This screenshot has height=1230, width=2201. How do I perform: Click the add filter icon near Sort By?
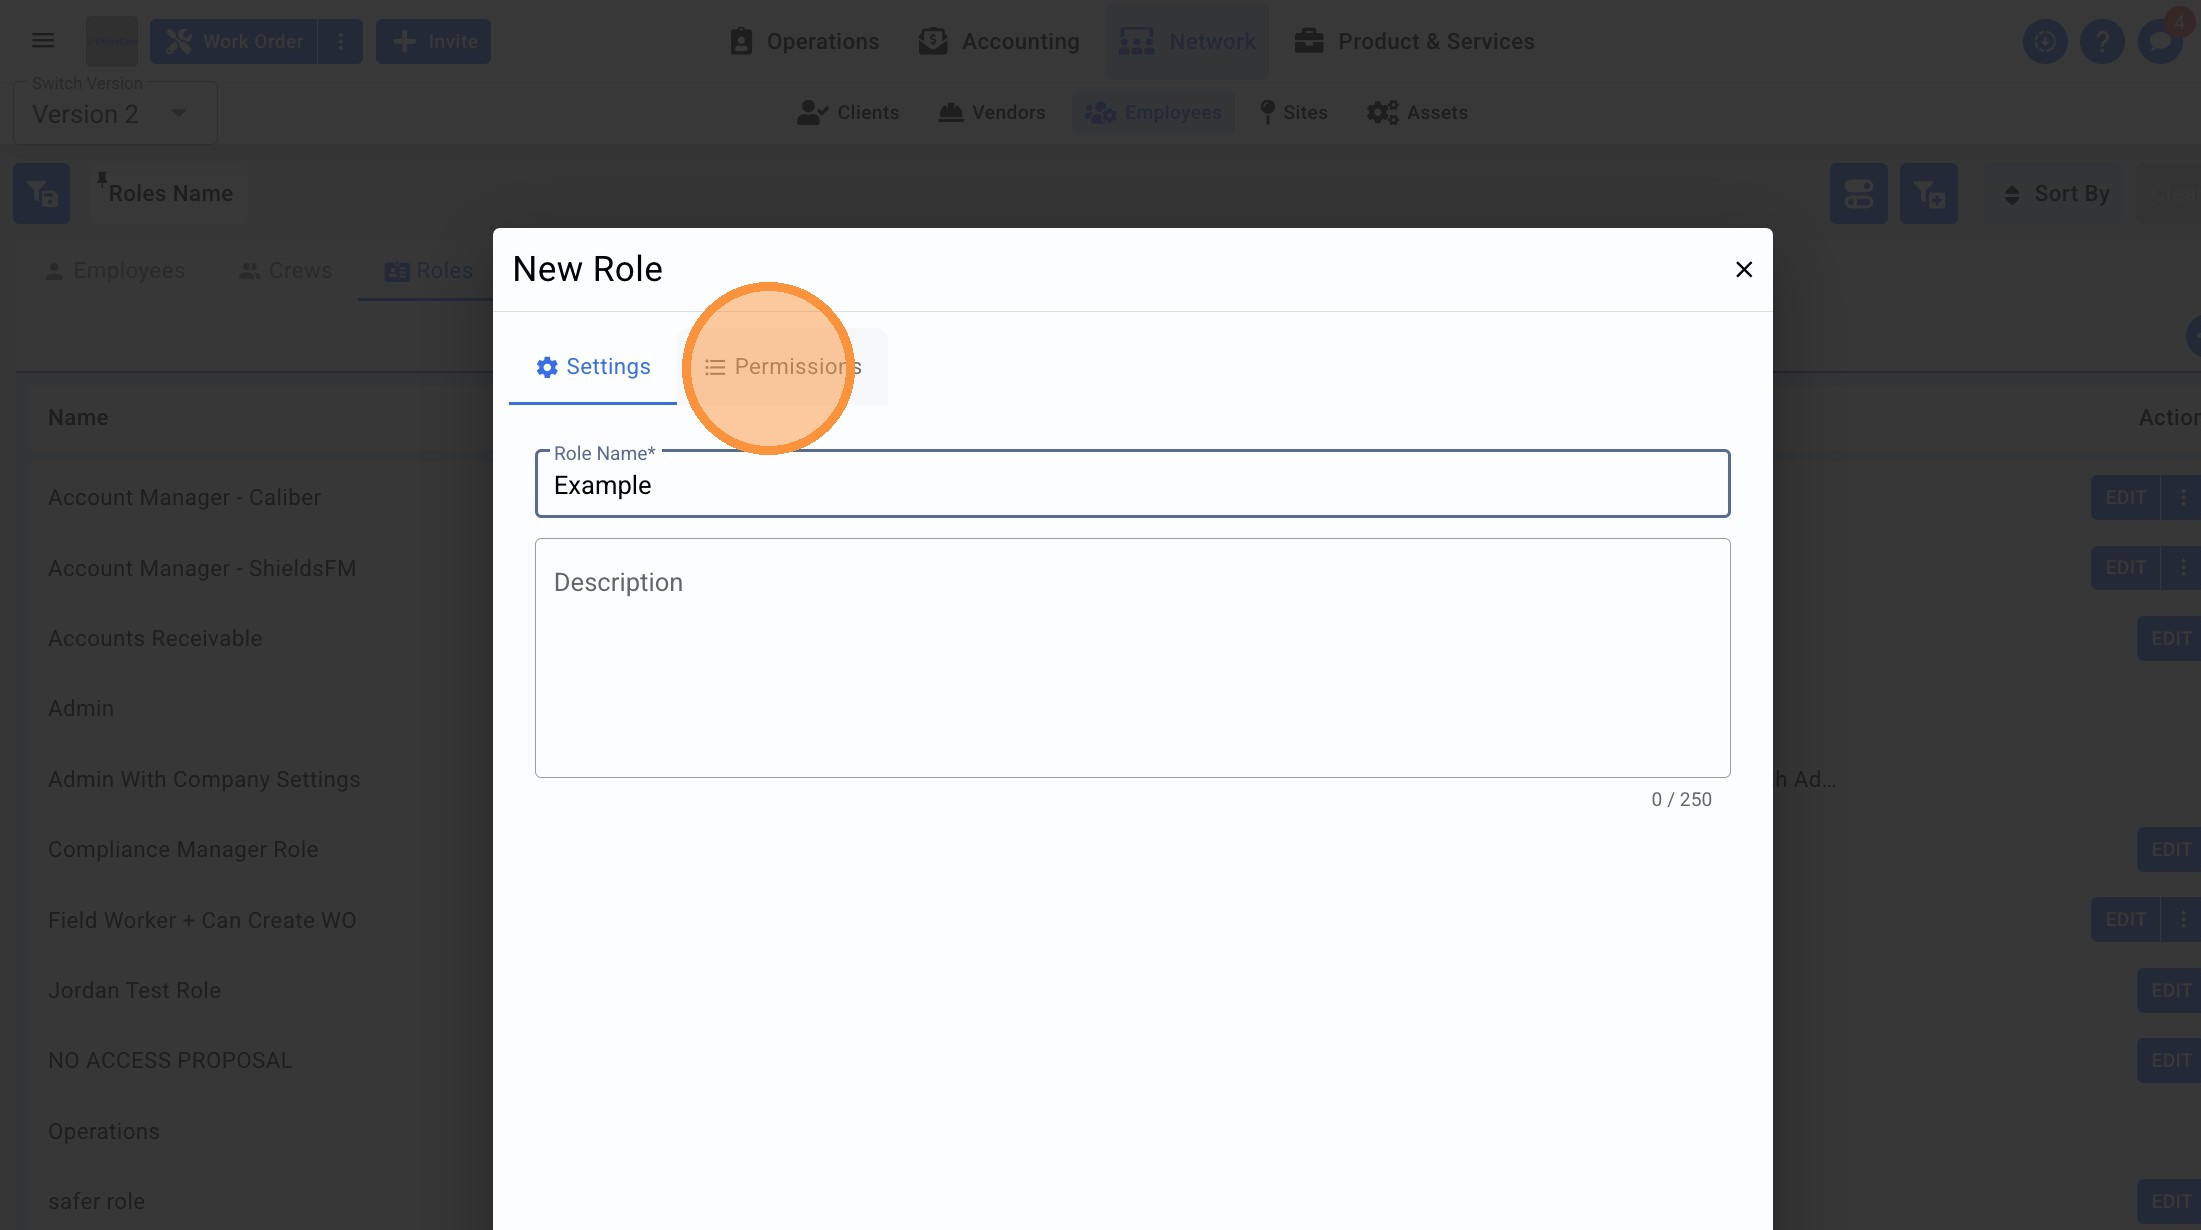click(1928, 193)
